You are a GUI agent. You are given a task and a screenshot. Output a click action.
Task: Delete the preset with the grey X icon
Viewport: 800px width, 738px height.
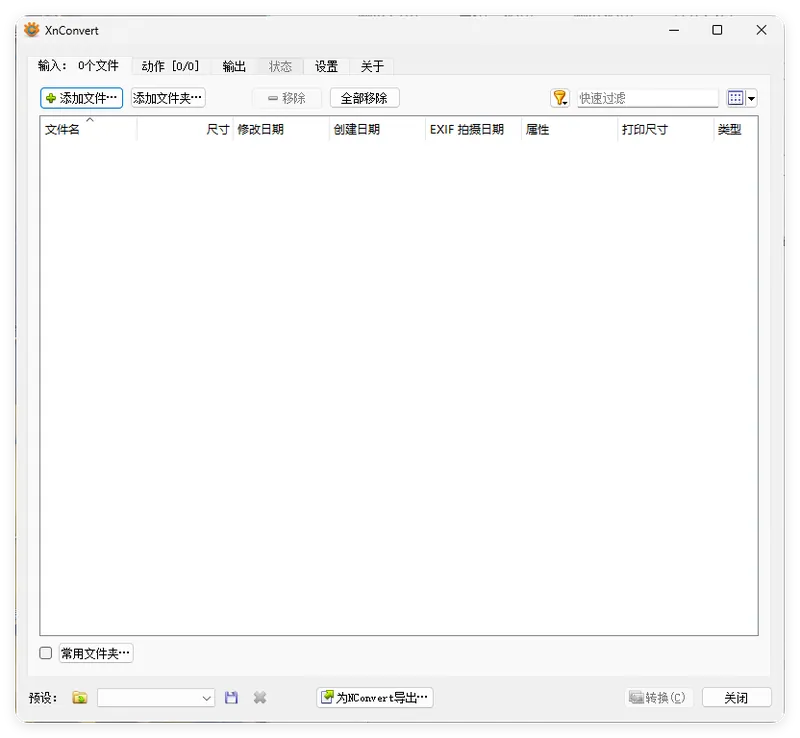(x=260, y=697)
